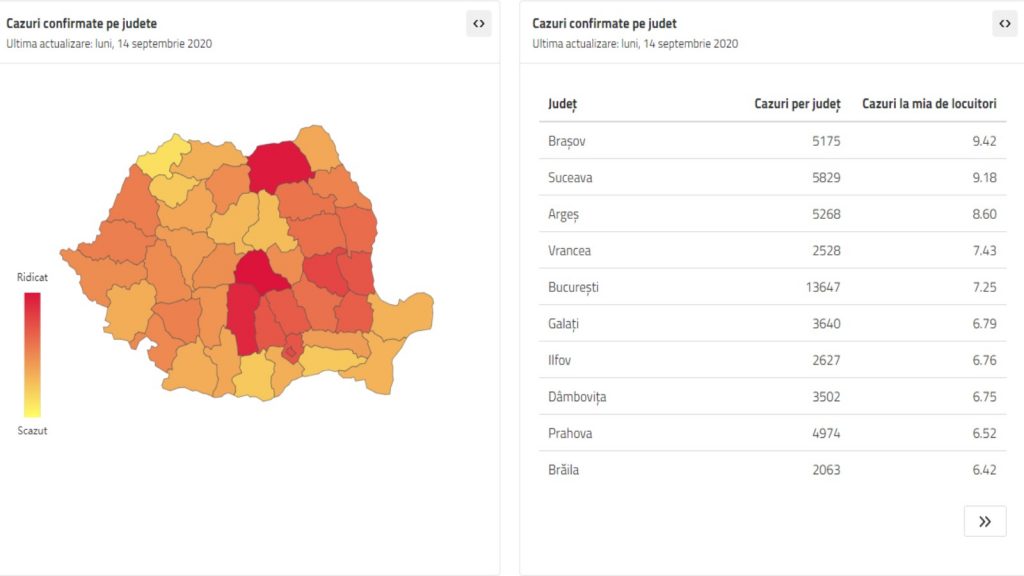Select the Brașov row in the table

tap(772, 141)
